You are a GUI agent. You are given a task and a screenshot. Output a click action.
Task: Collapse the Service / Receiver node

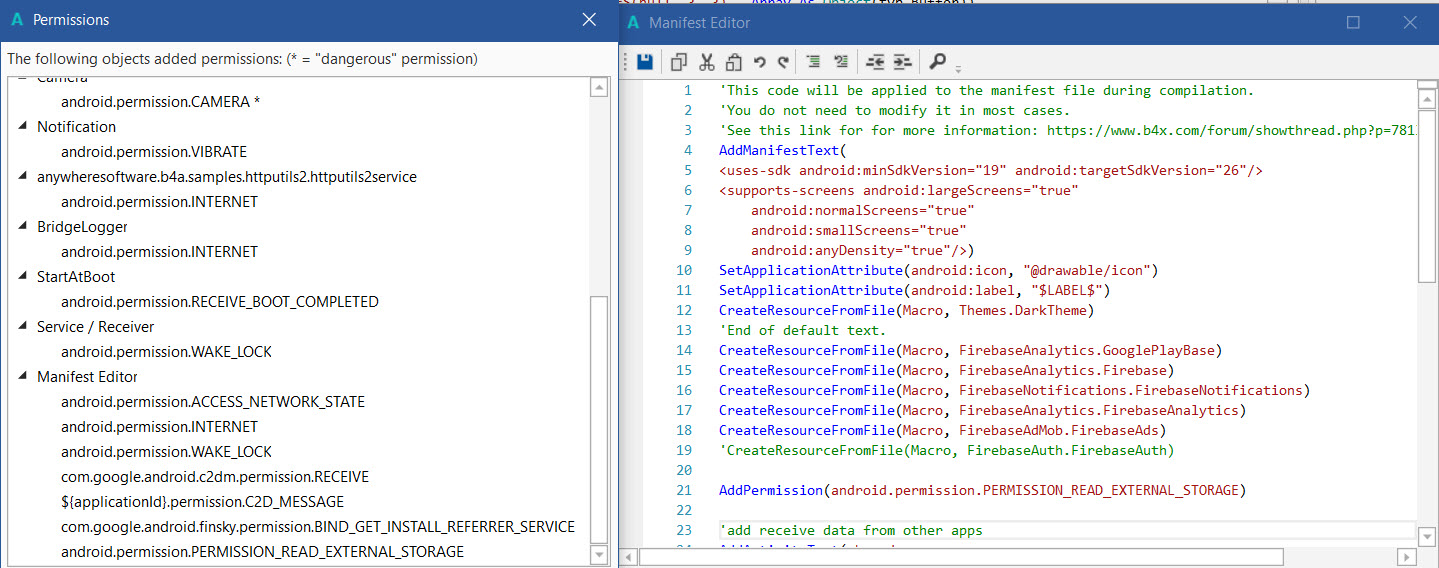tap(23, 327)
